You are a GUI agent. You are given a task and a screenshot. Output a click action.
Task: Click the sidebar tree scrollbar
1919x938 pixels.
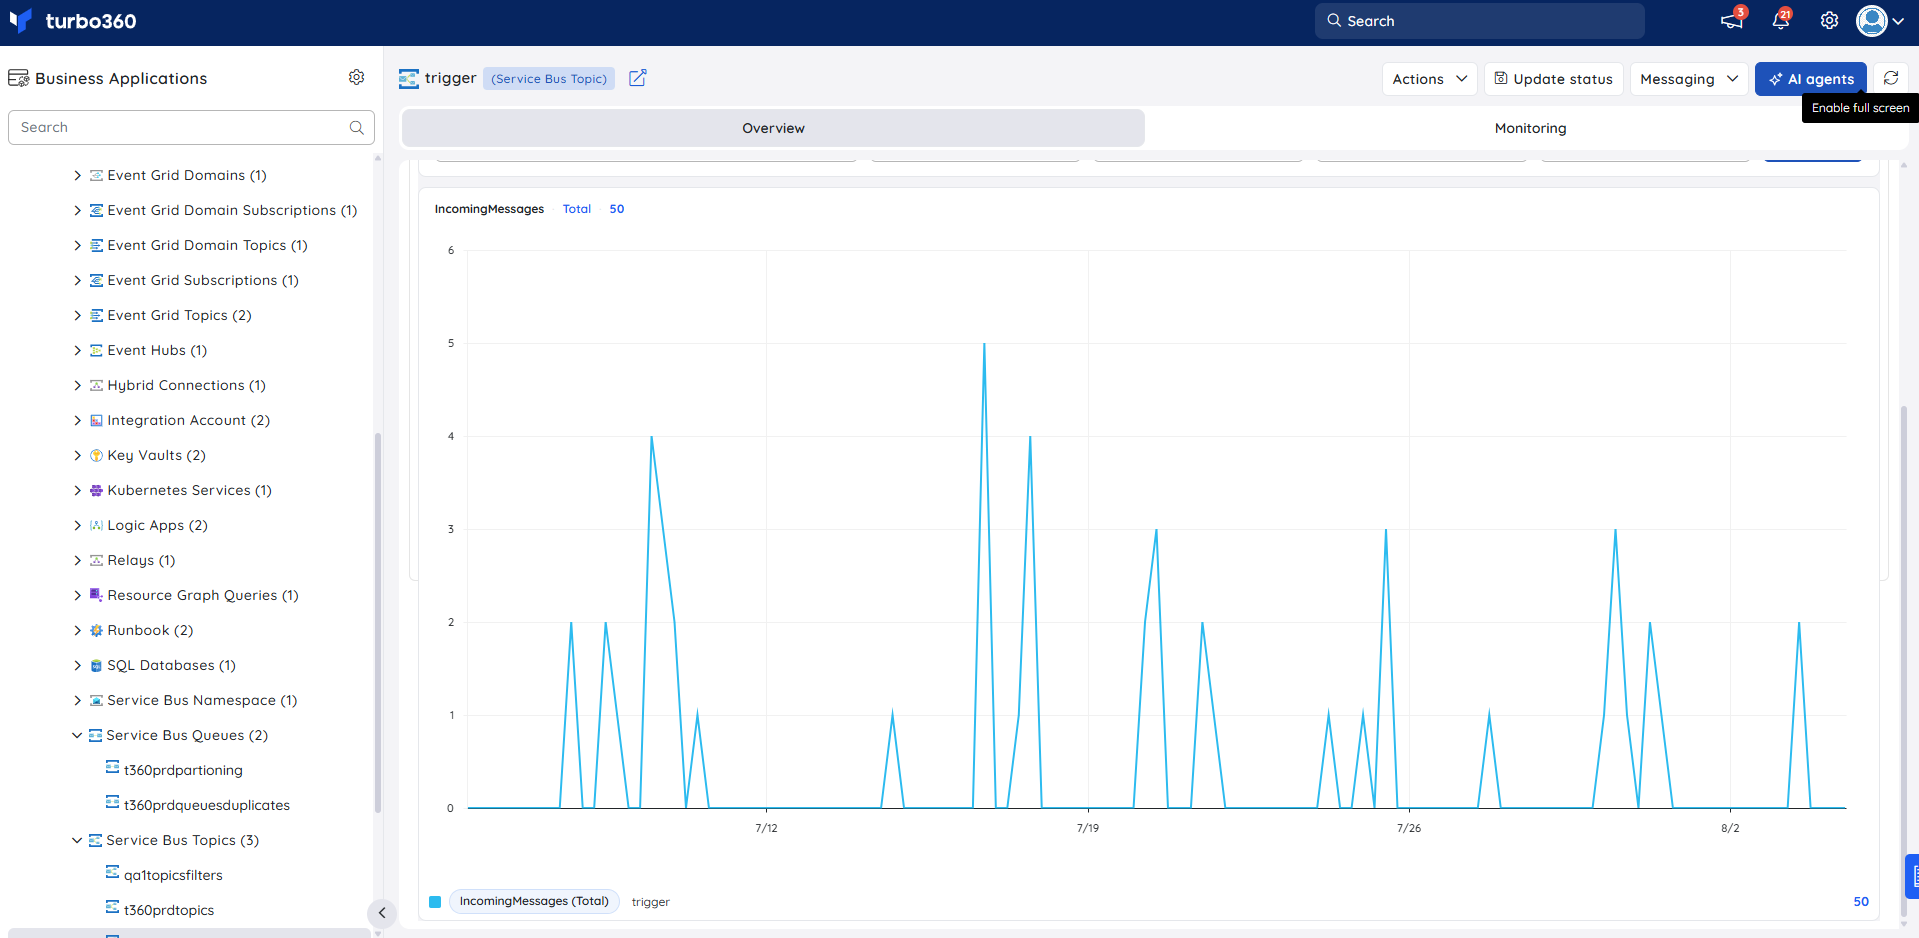(378, 622)
